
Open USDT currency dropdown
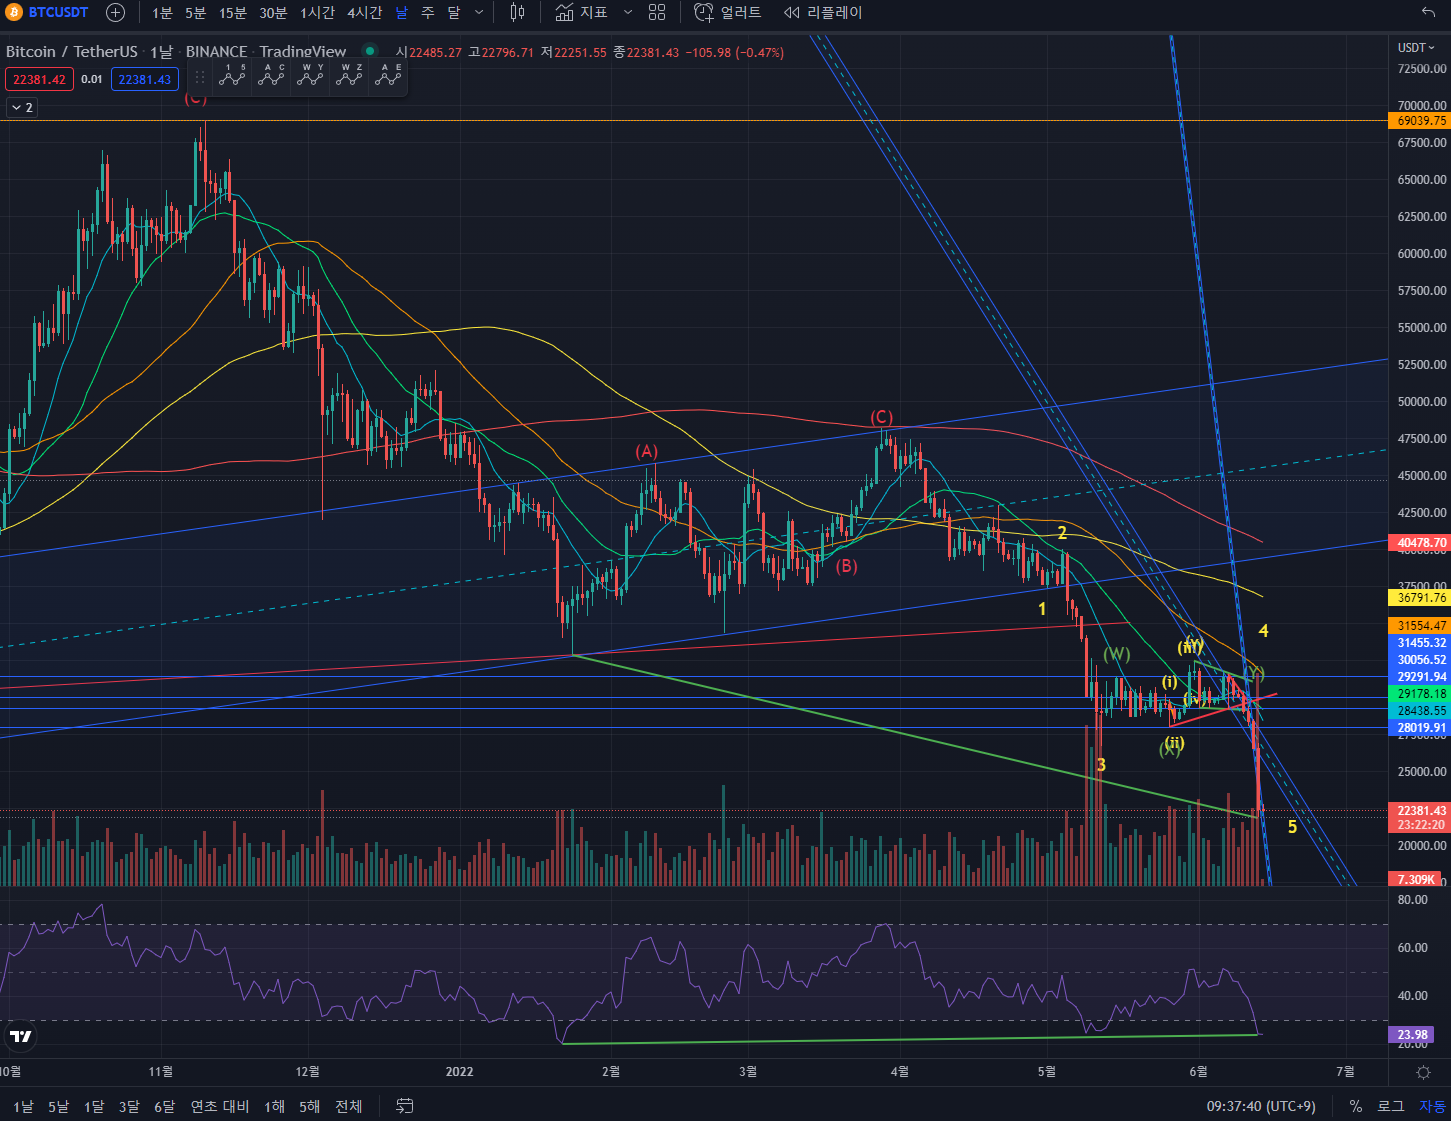coord(1416,48)
